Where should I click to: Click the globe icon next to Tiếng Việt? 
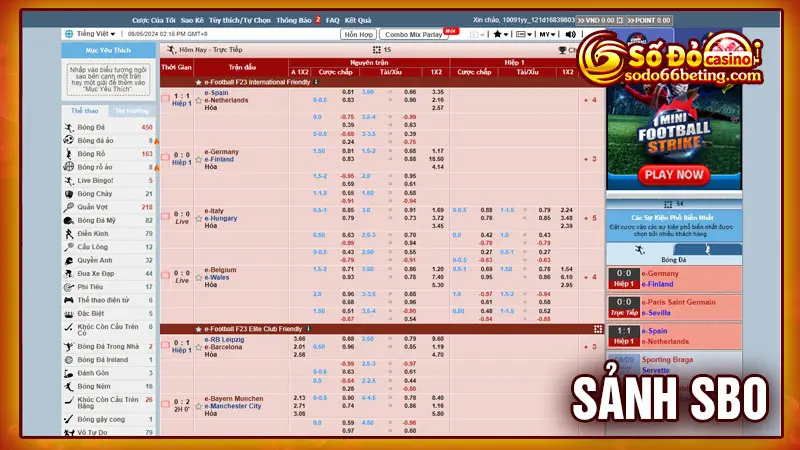[x=66, y=34]
